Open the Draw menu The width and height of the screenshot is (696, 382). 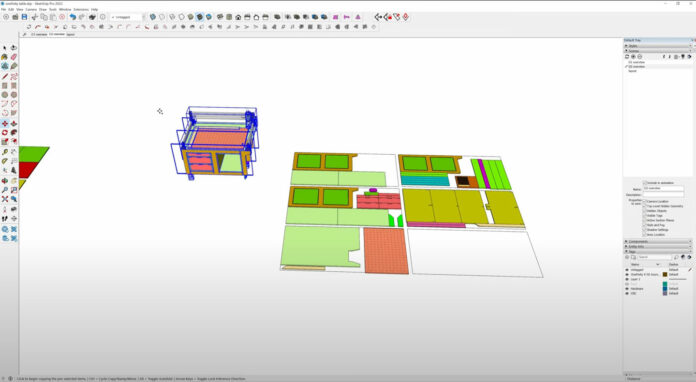click(x=43, y=9)
